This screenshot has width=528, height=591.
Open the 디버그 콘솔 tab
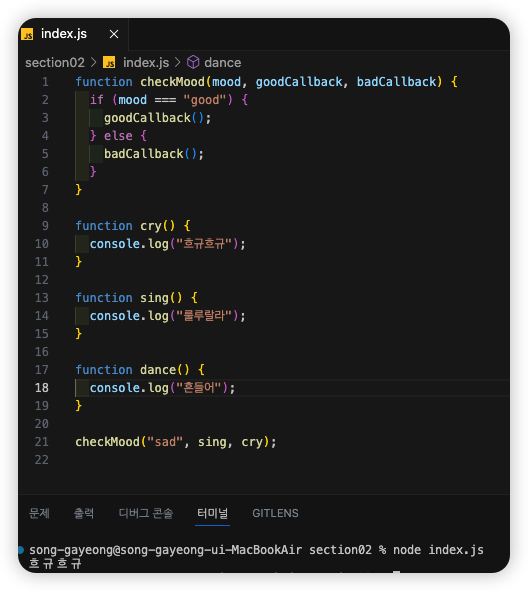pos(146,513)
